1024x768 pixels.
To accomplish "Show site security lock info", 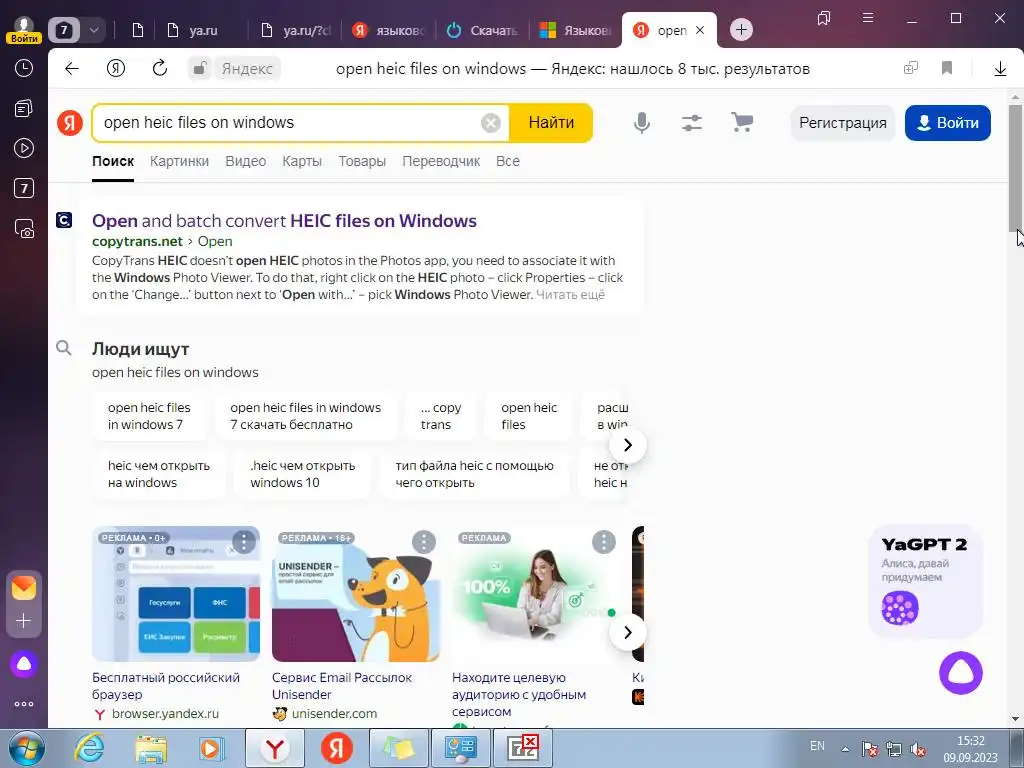I will coord(200,69).
